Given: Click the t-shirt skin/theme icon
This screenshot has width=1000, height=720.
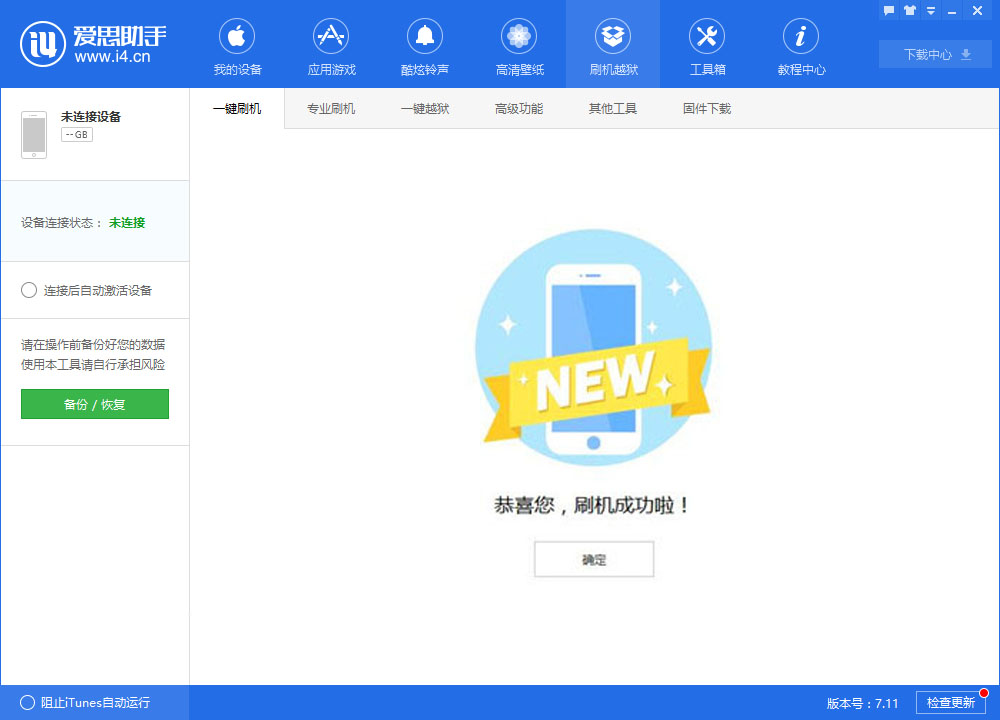Looking at the screenshot, I should tap(909, 10).
